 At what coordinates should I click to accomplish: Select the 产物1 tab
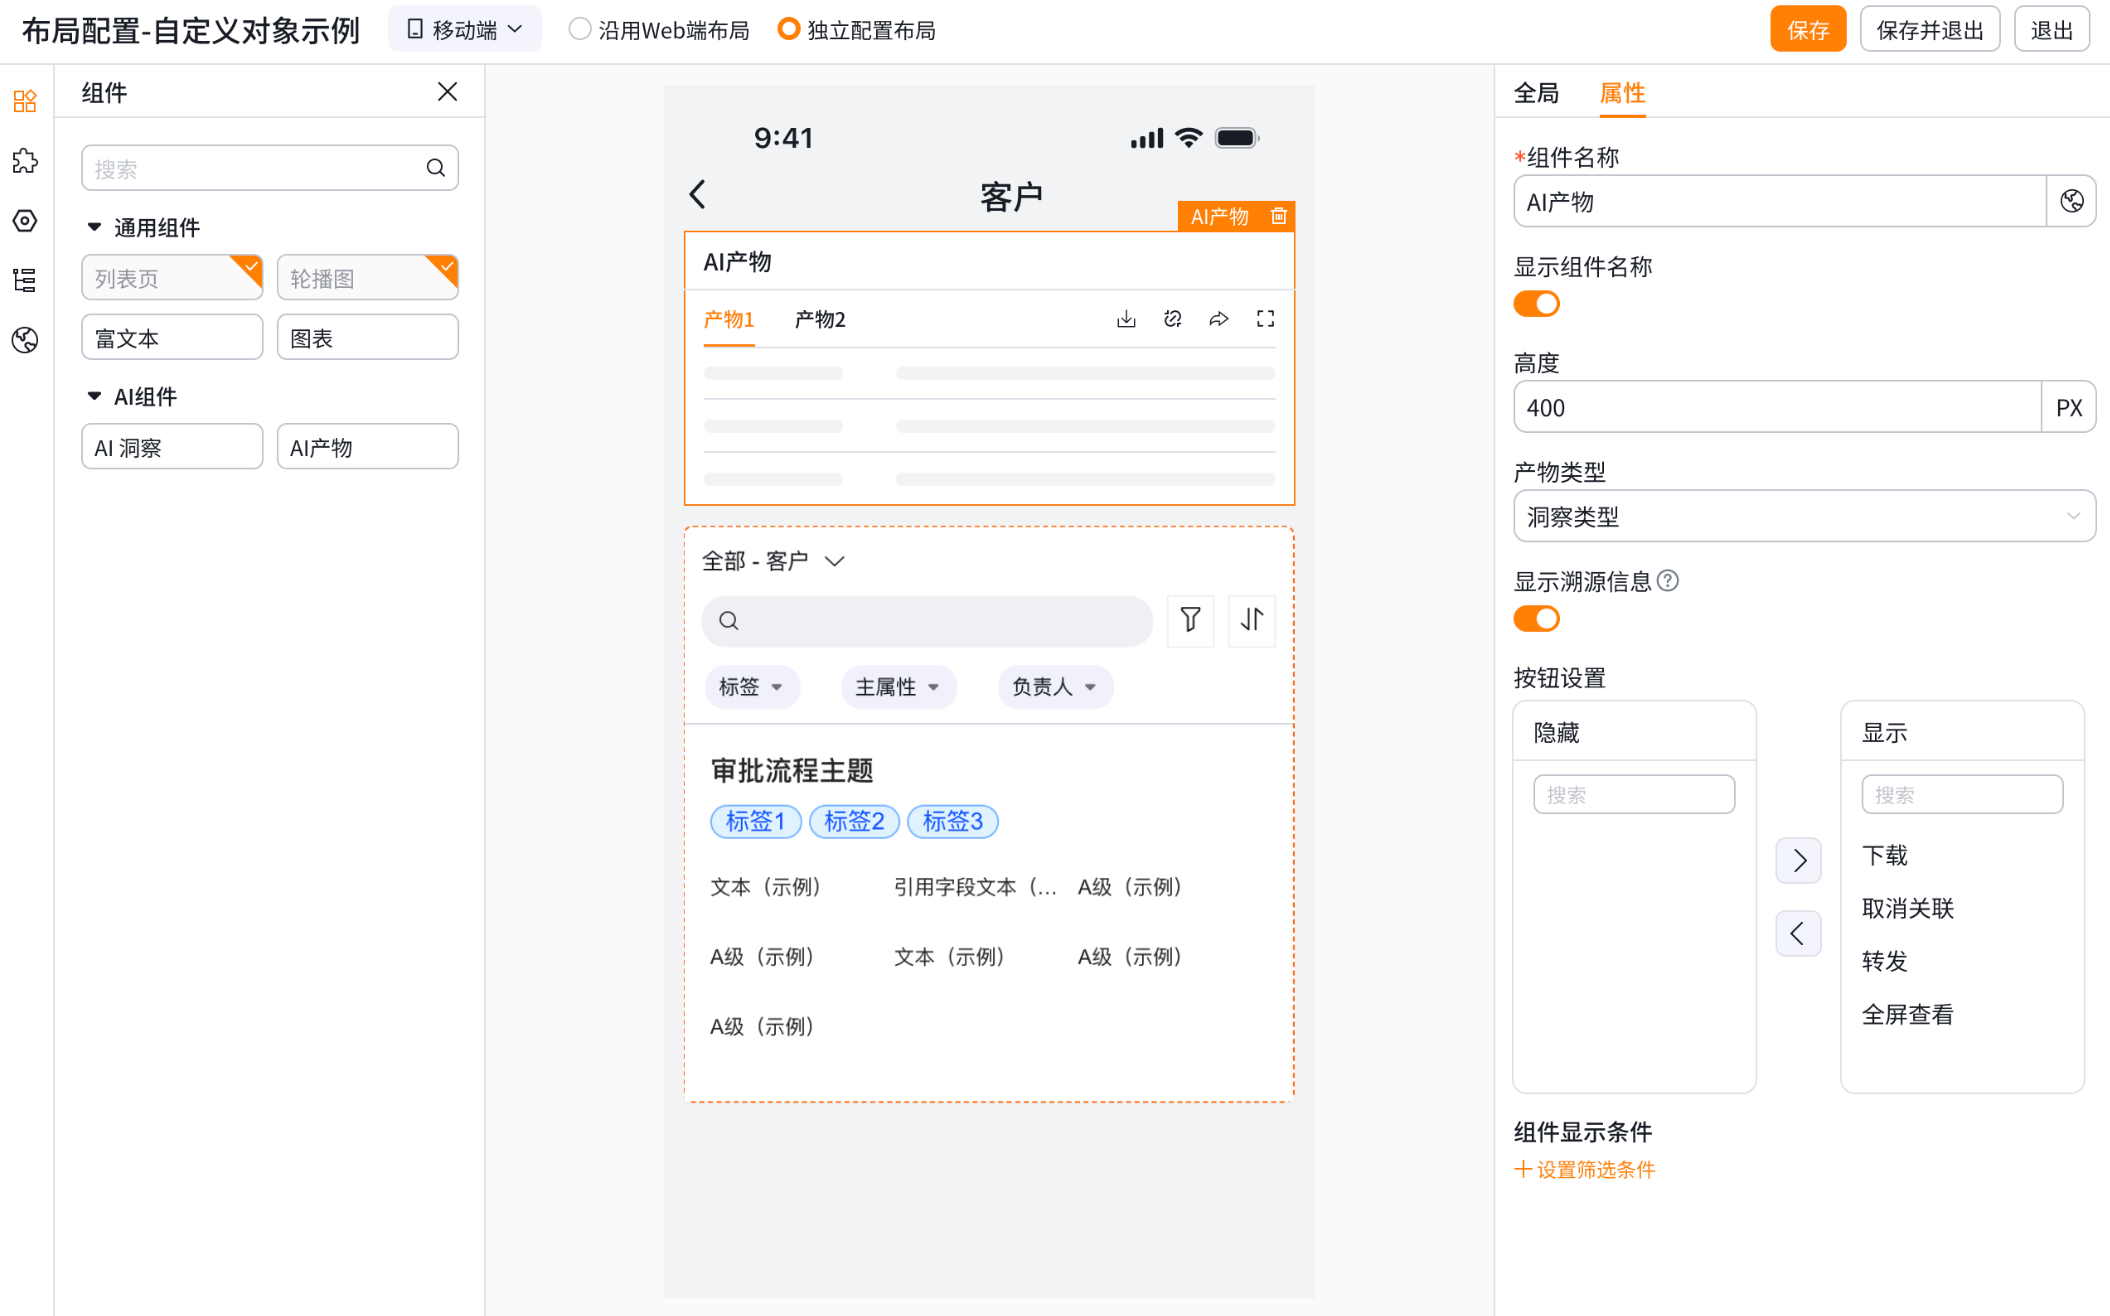pos(728,319)
